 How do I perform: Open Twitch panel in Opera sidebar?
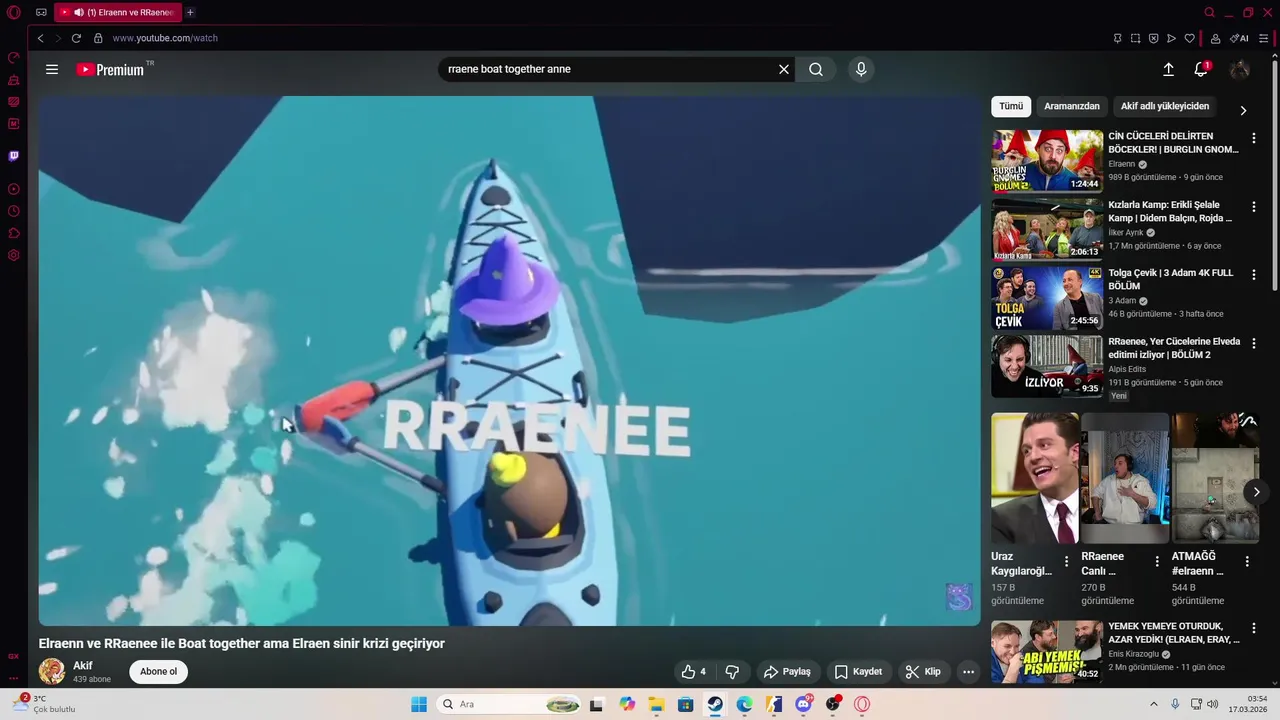[x=14, y=156]
